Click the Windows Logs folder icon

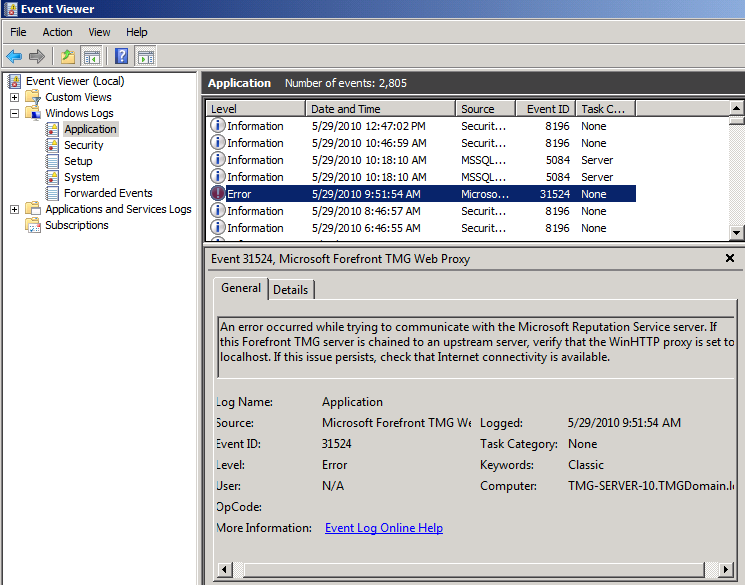tap(33, 113)
